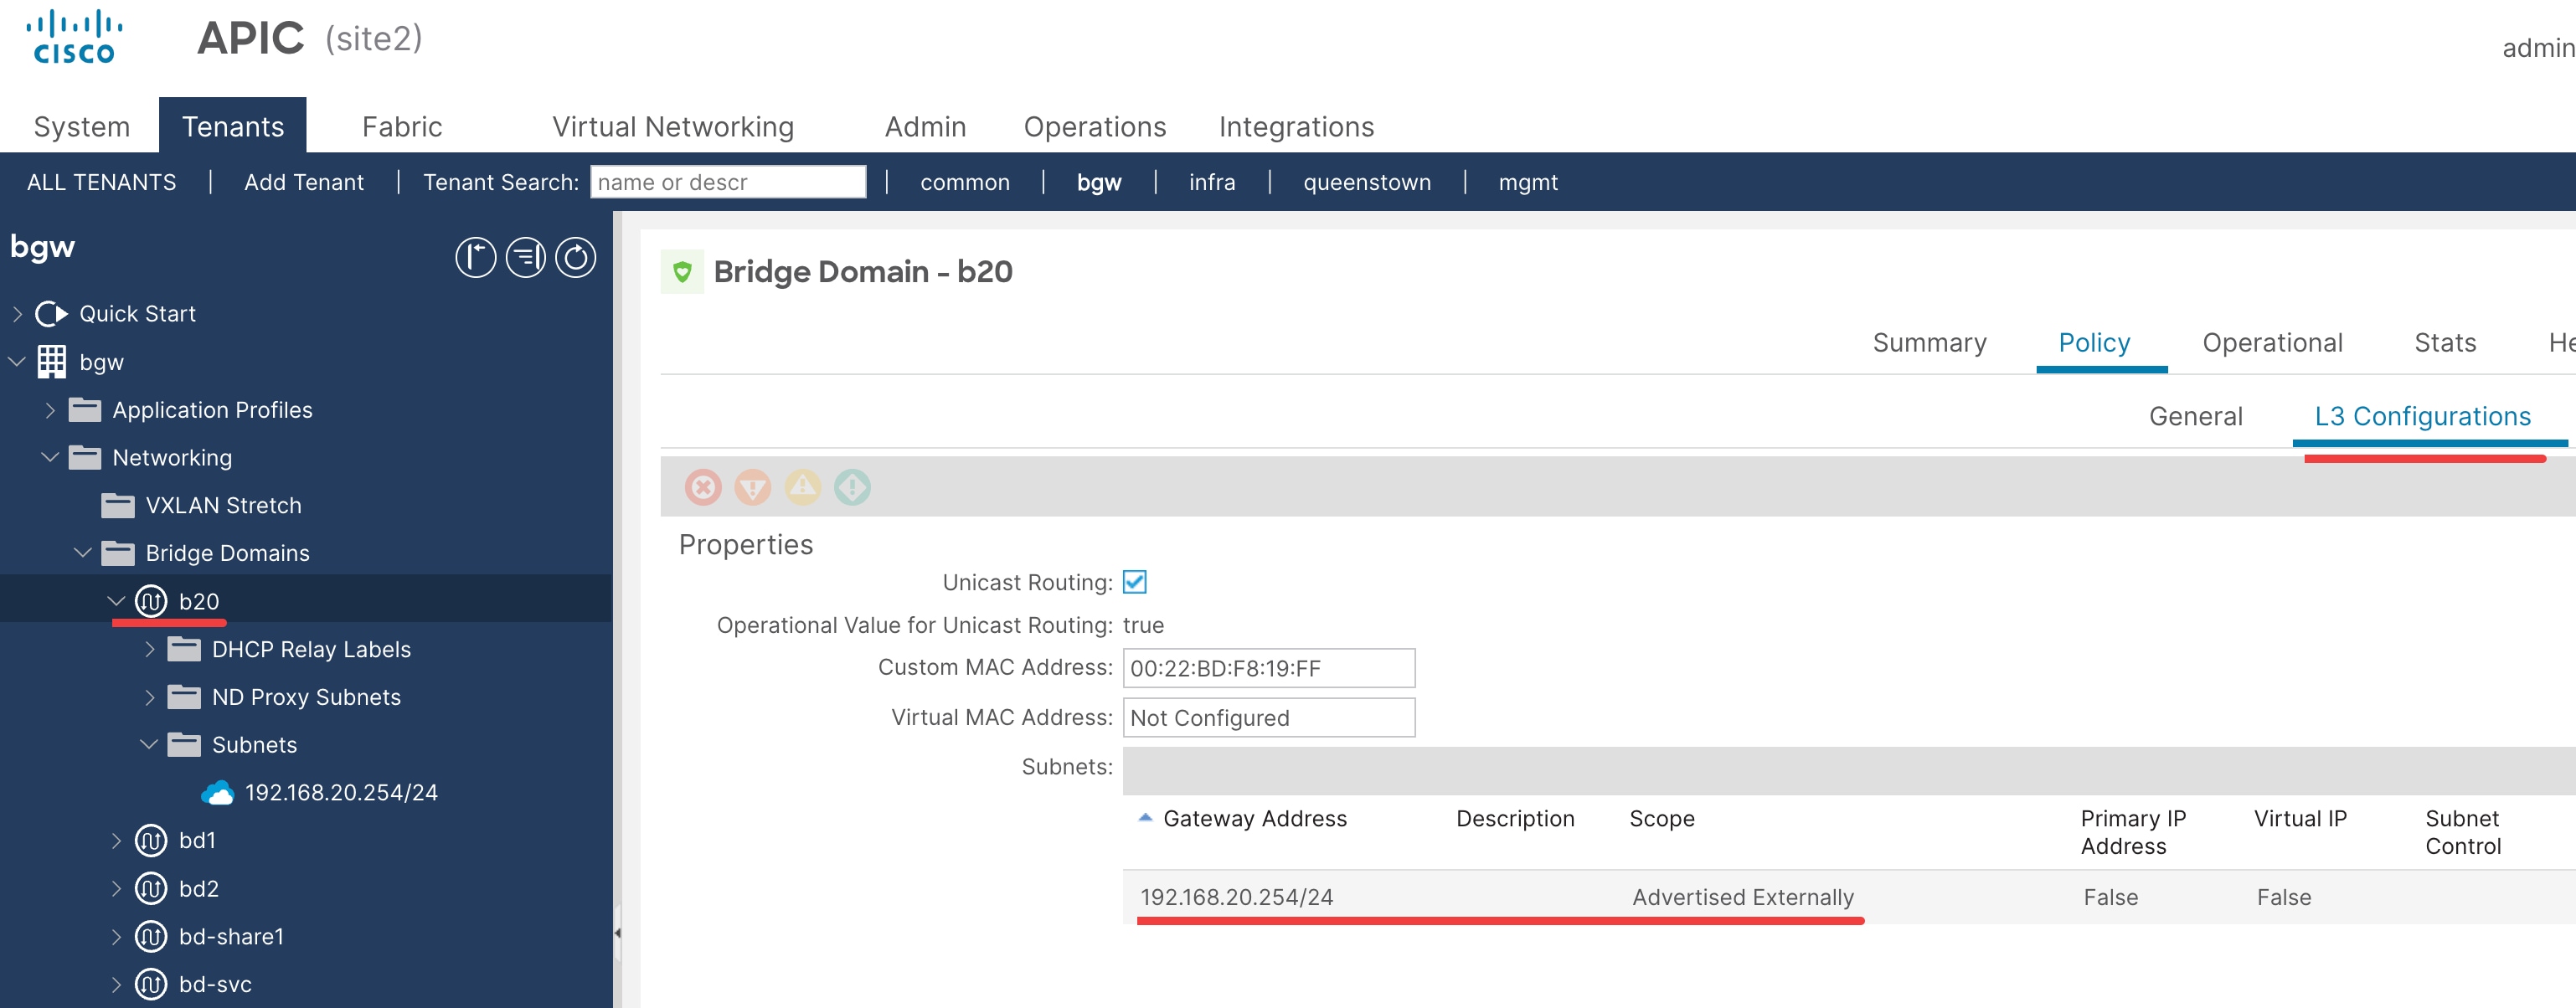Open the System menu tab
Viewport: 2576px width, 1008px height.
[82, 127]
